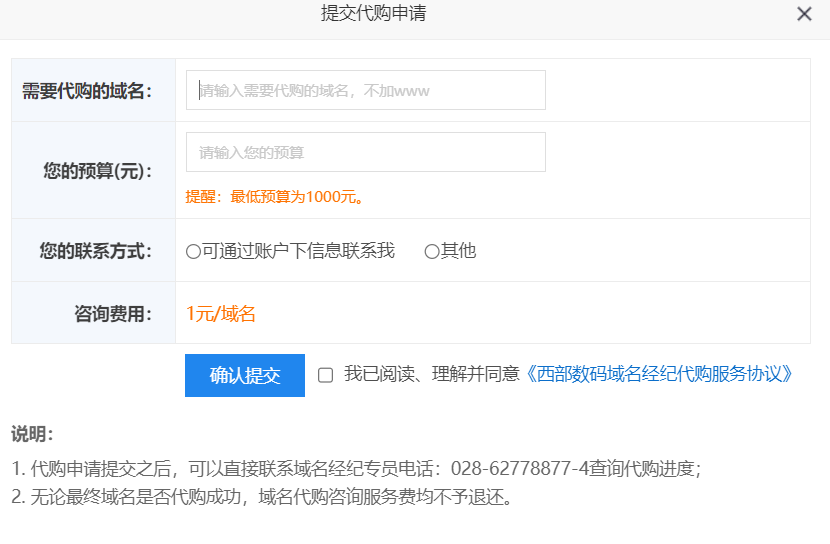Click the 需要代购的域名 field label
830x544 pixels.
click(87, 91)
